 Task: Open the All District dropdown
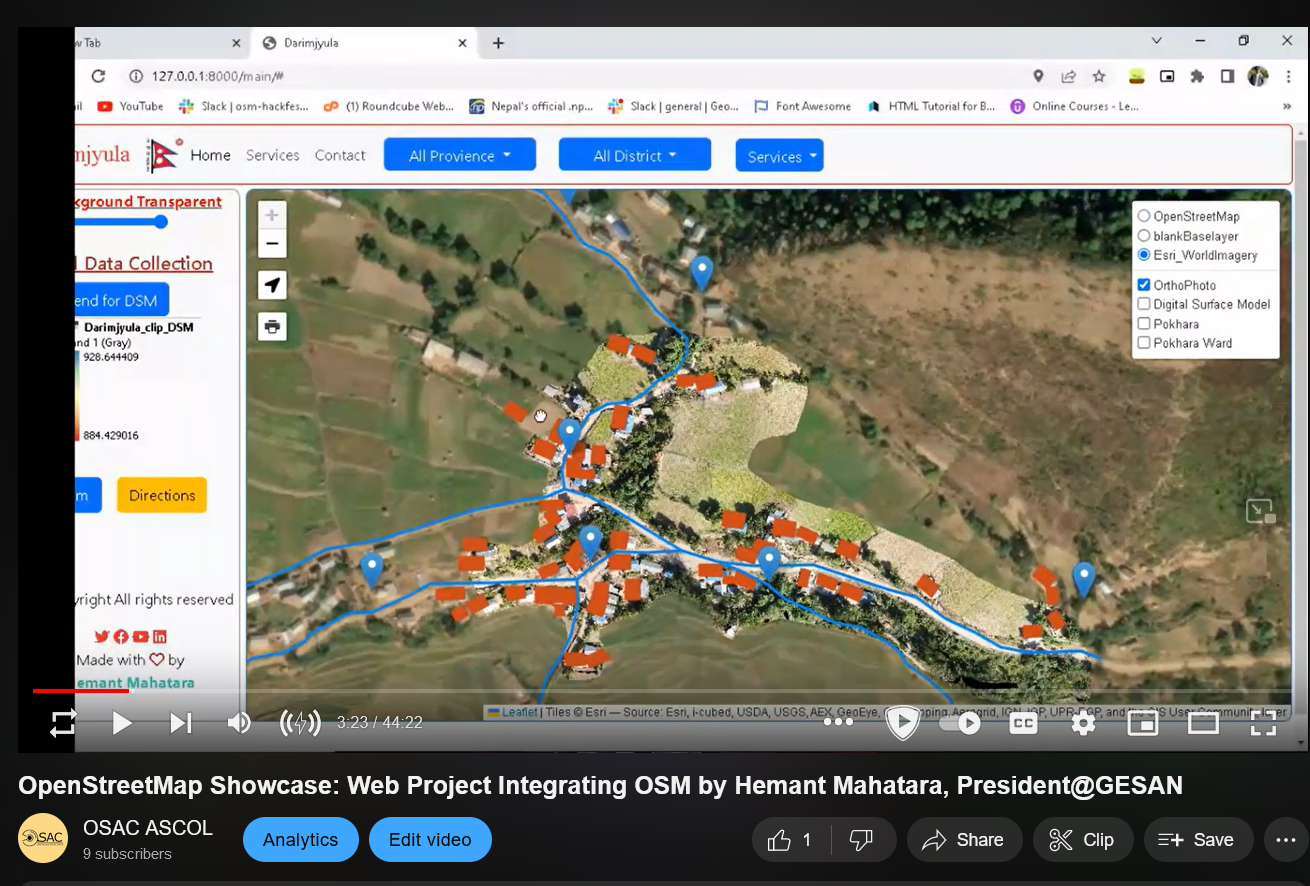[634, 155]
